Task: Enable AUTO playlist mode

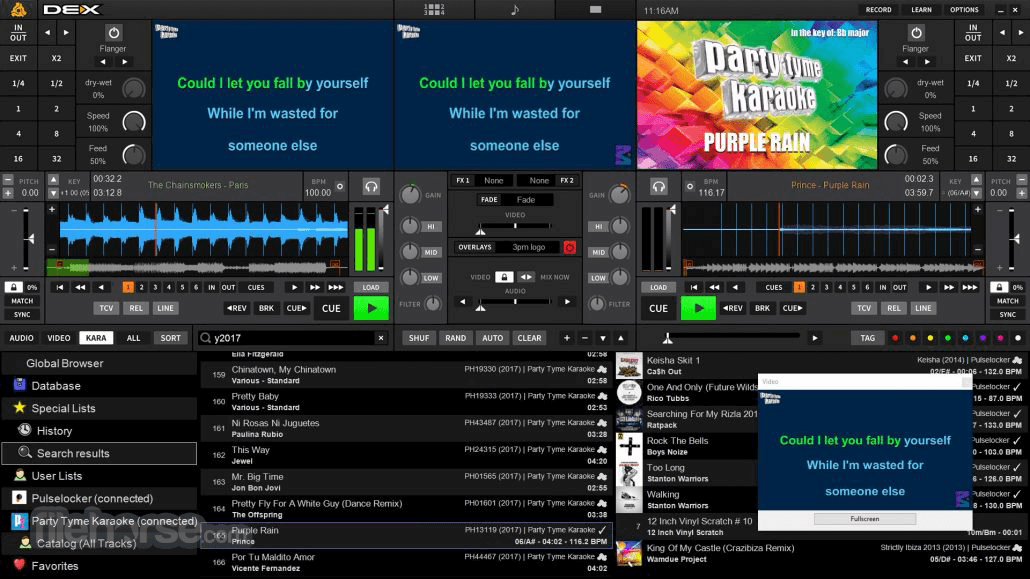Action: click(x=493, y=338)
